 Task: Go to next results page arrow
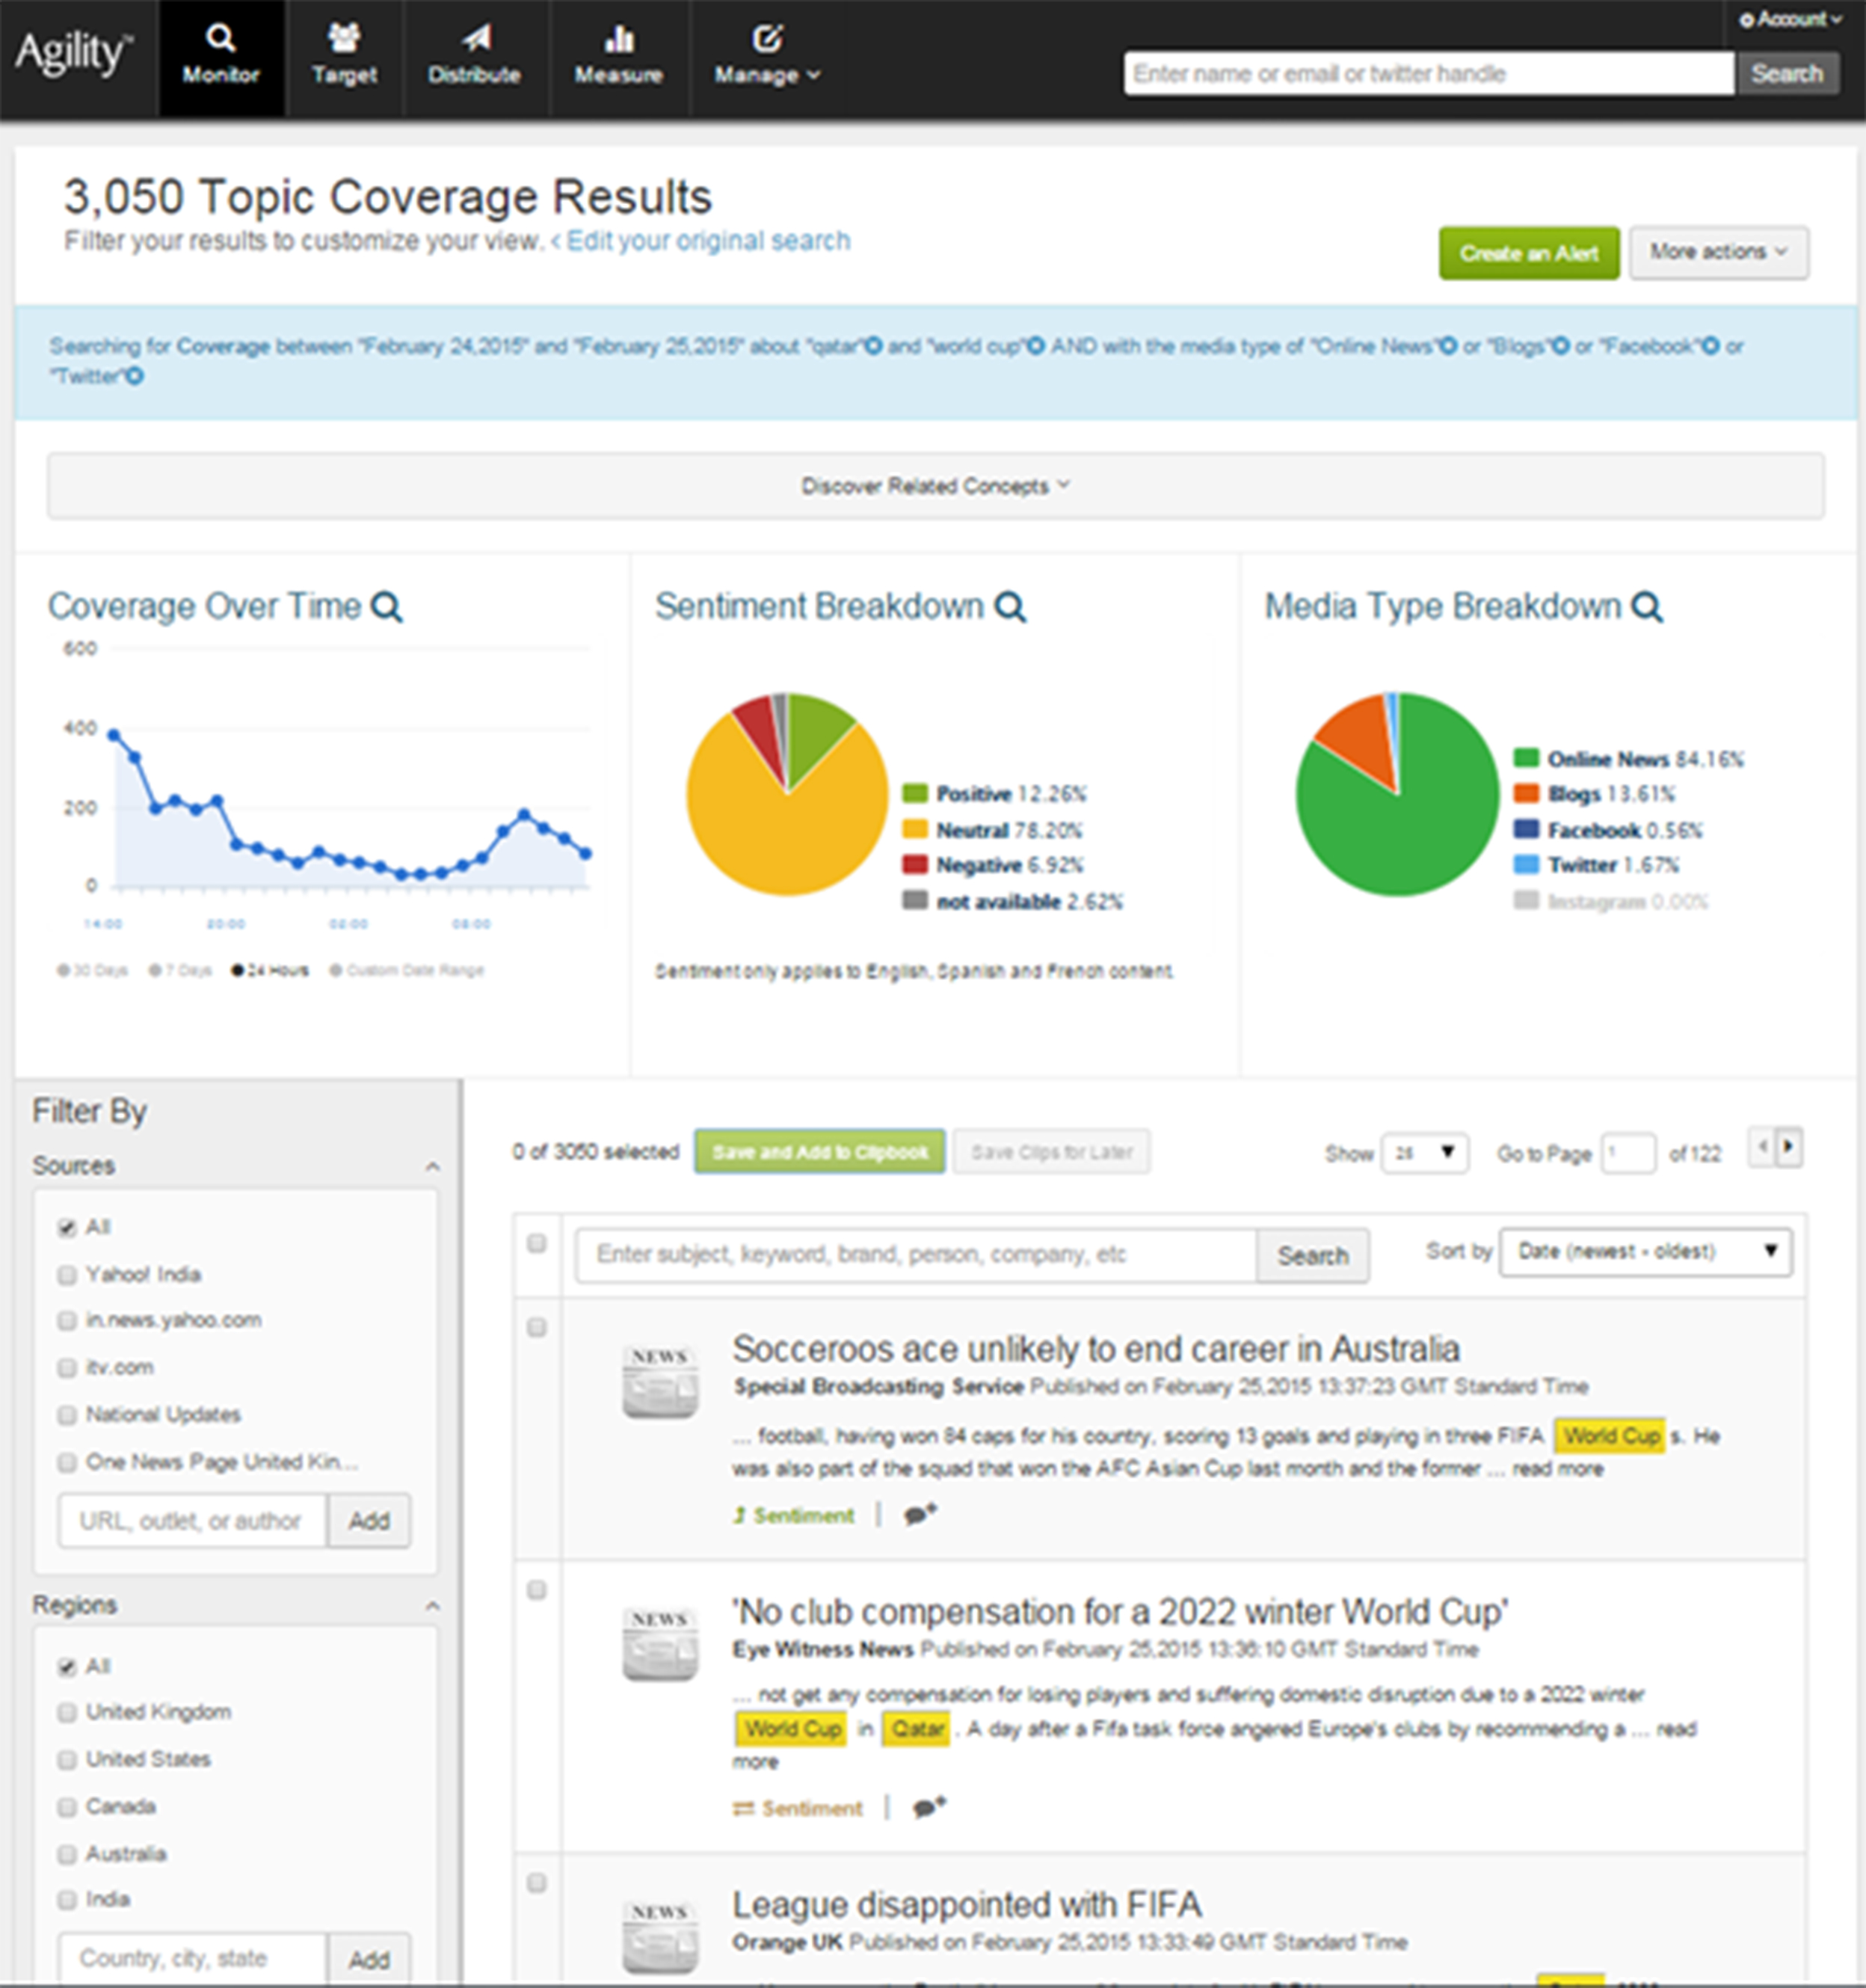click(x=1789, y=1146)
